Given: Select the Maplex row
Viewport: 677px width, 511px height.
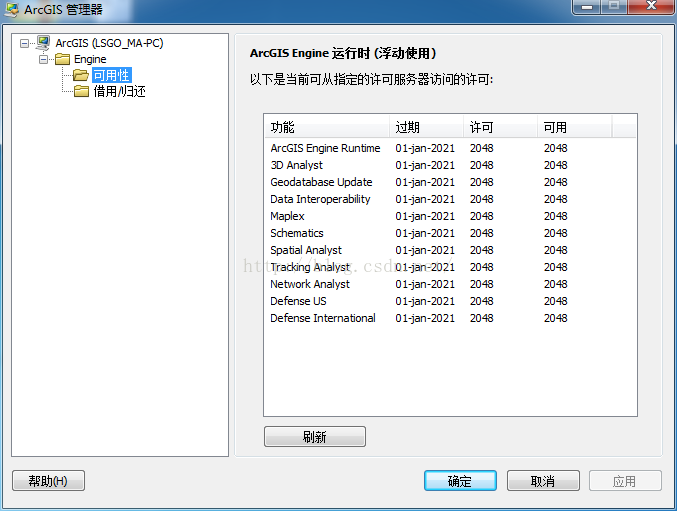Looking at the screenshot, I should pos(450,216).
